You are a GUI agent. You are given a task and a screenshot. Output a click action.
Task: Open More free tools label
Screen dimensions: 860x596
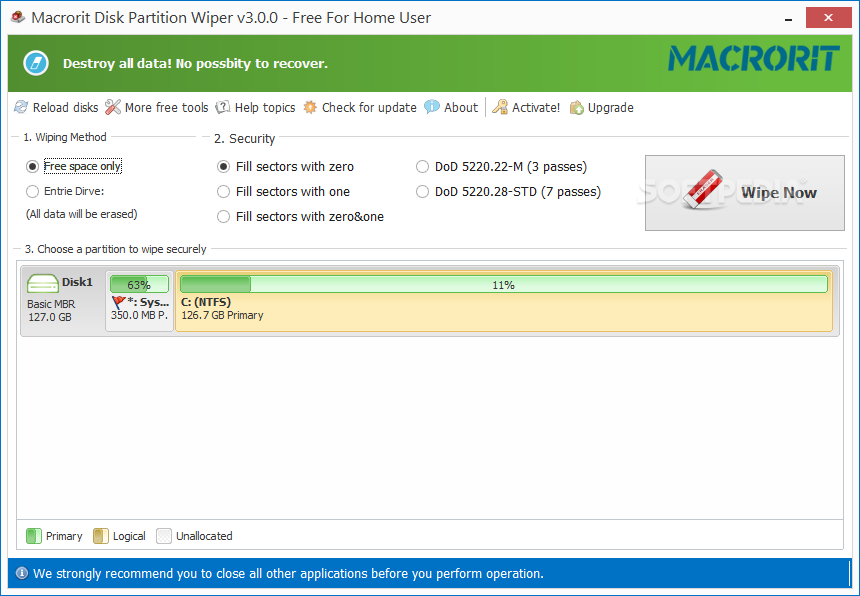(x=167, y=107)
